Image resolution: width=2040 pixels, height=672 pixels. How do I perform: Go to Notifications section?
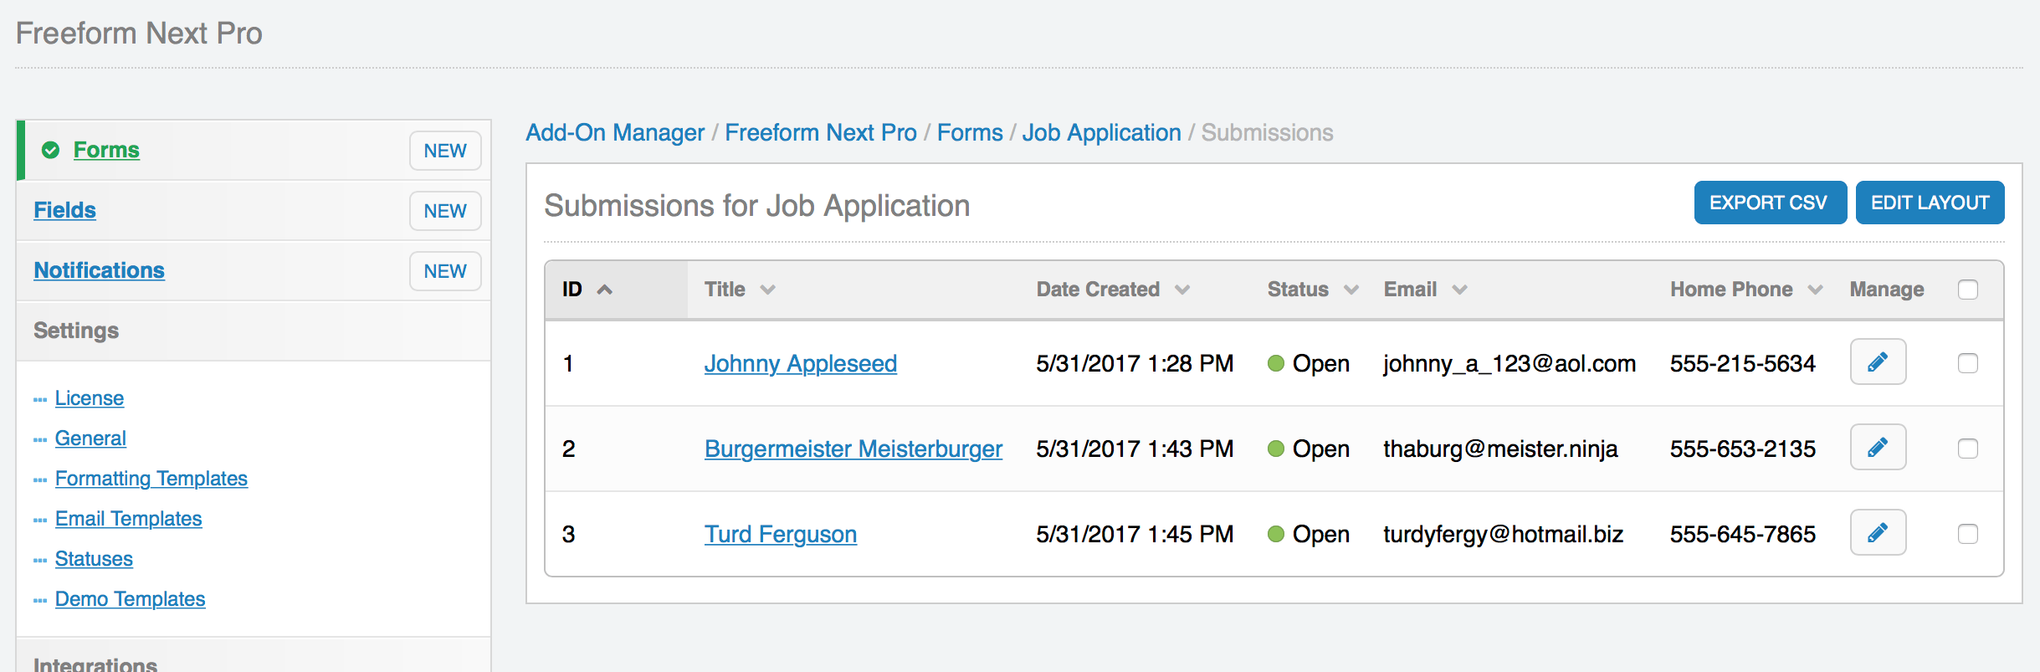99,270
